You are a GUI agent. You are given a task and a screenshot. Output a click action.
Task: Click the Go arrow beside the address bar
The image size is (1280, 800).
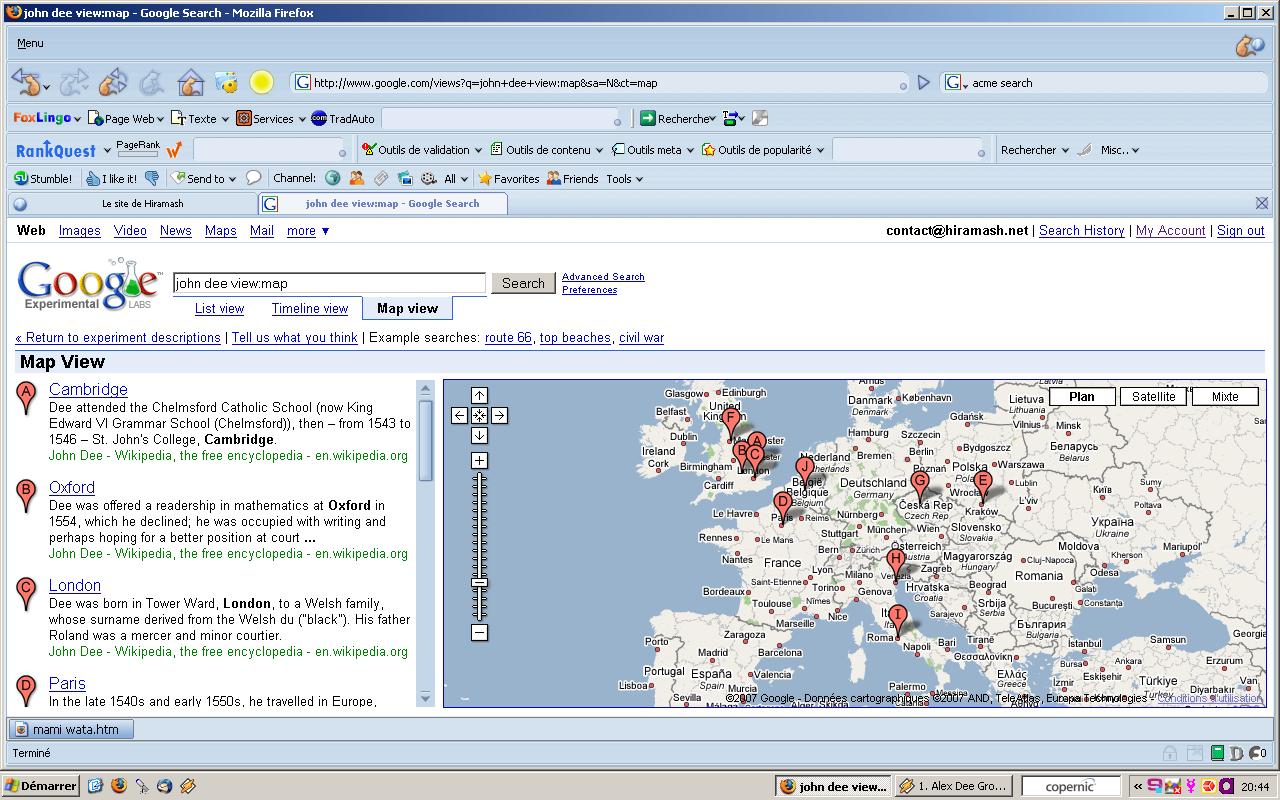924,83
